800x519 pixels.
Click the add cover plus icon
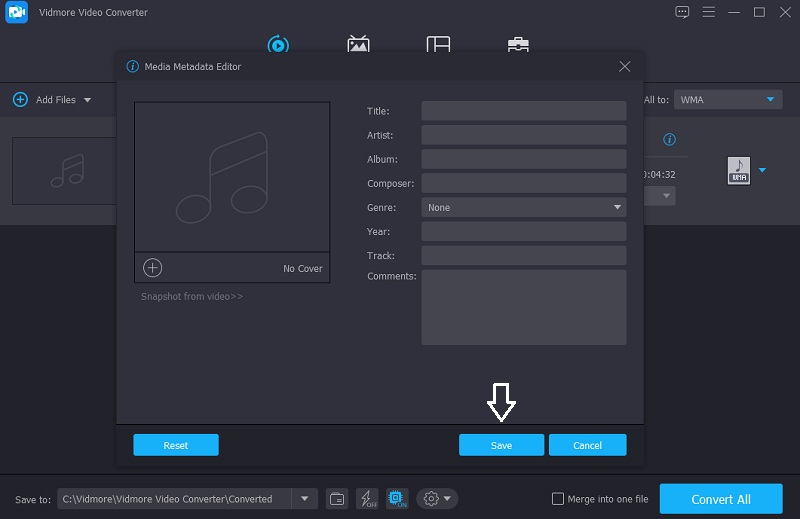click(x=153, y=268)
